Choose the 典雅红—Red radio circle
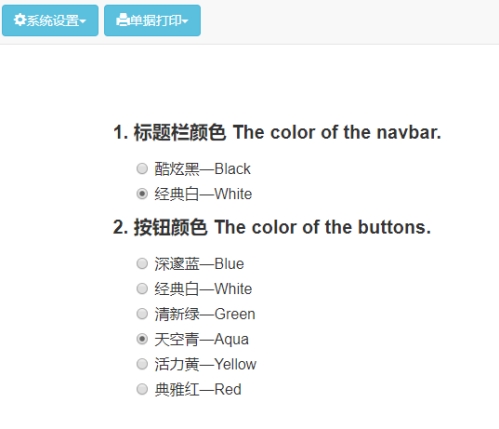499x429 pixels. [142, 389]
